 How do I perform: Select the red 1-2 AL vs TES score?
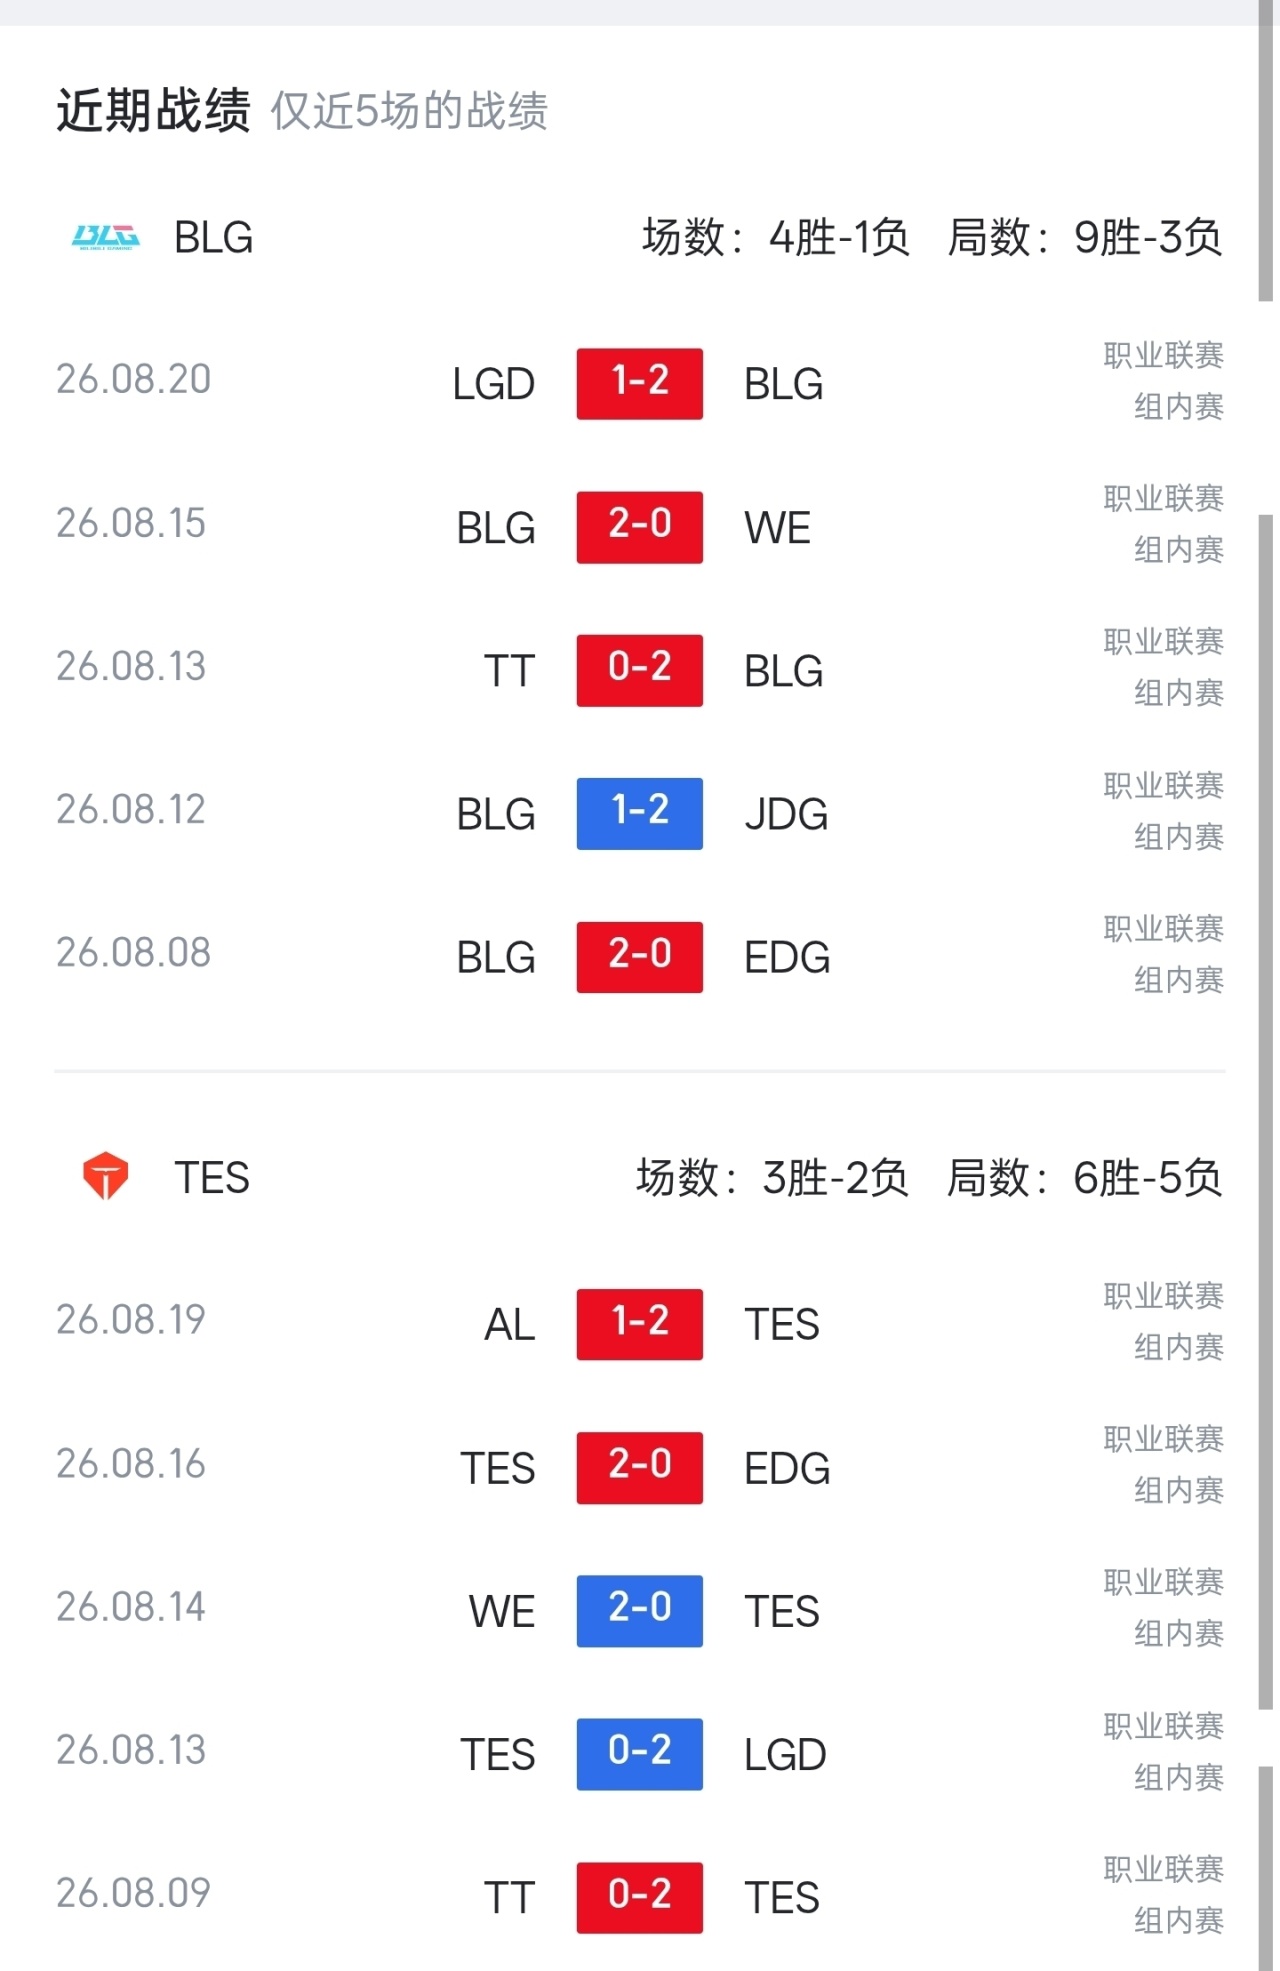click(x=640, y=1324)
